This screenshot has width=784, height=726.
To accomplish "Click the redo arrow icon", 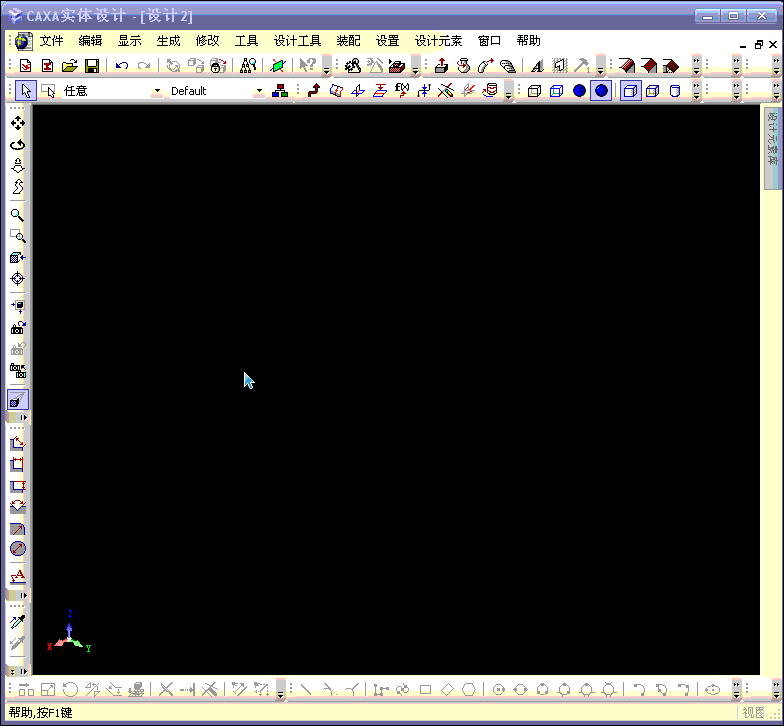I will click(144, 66).
